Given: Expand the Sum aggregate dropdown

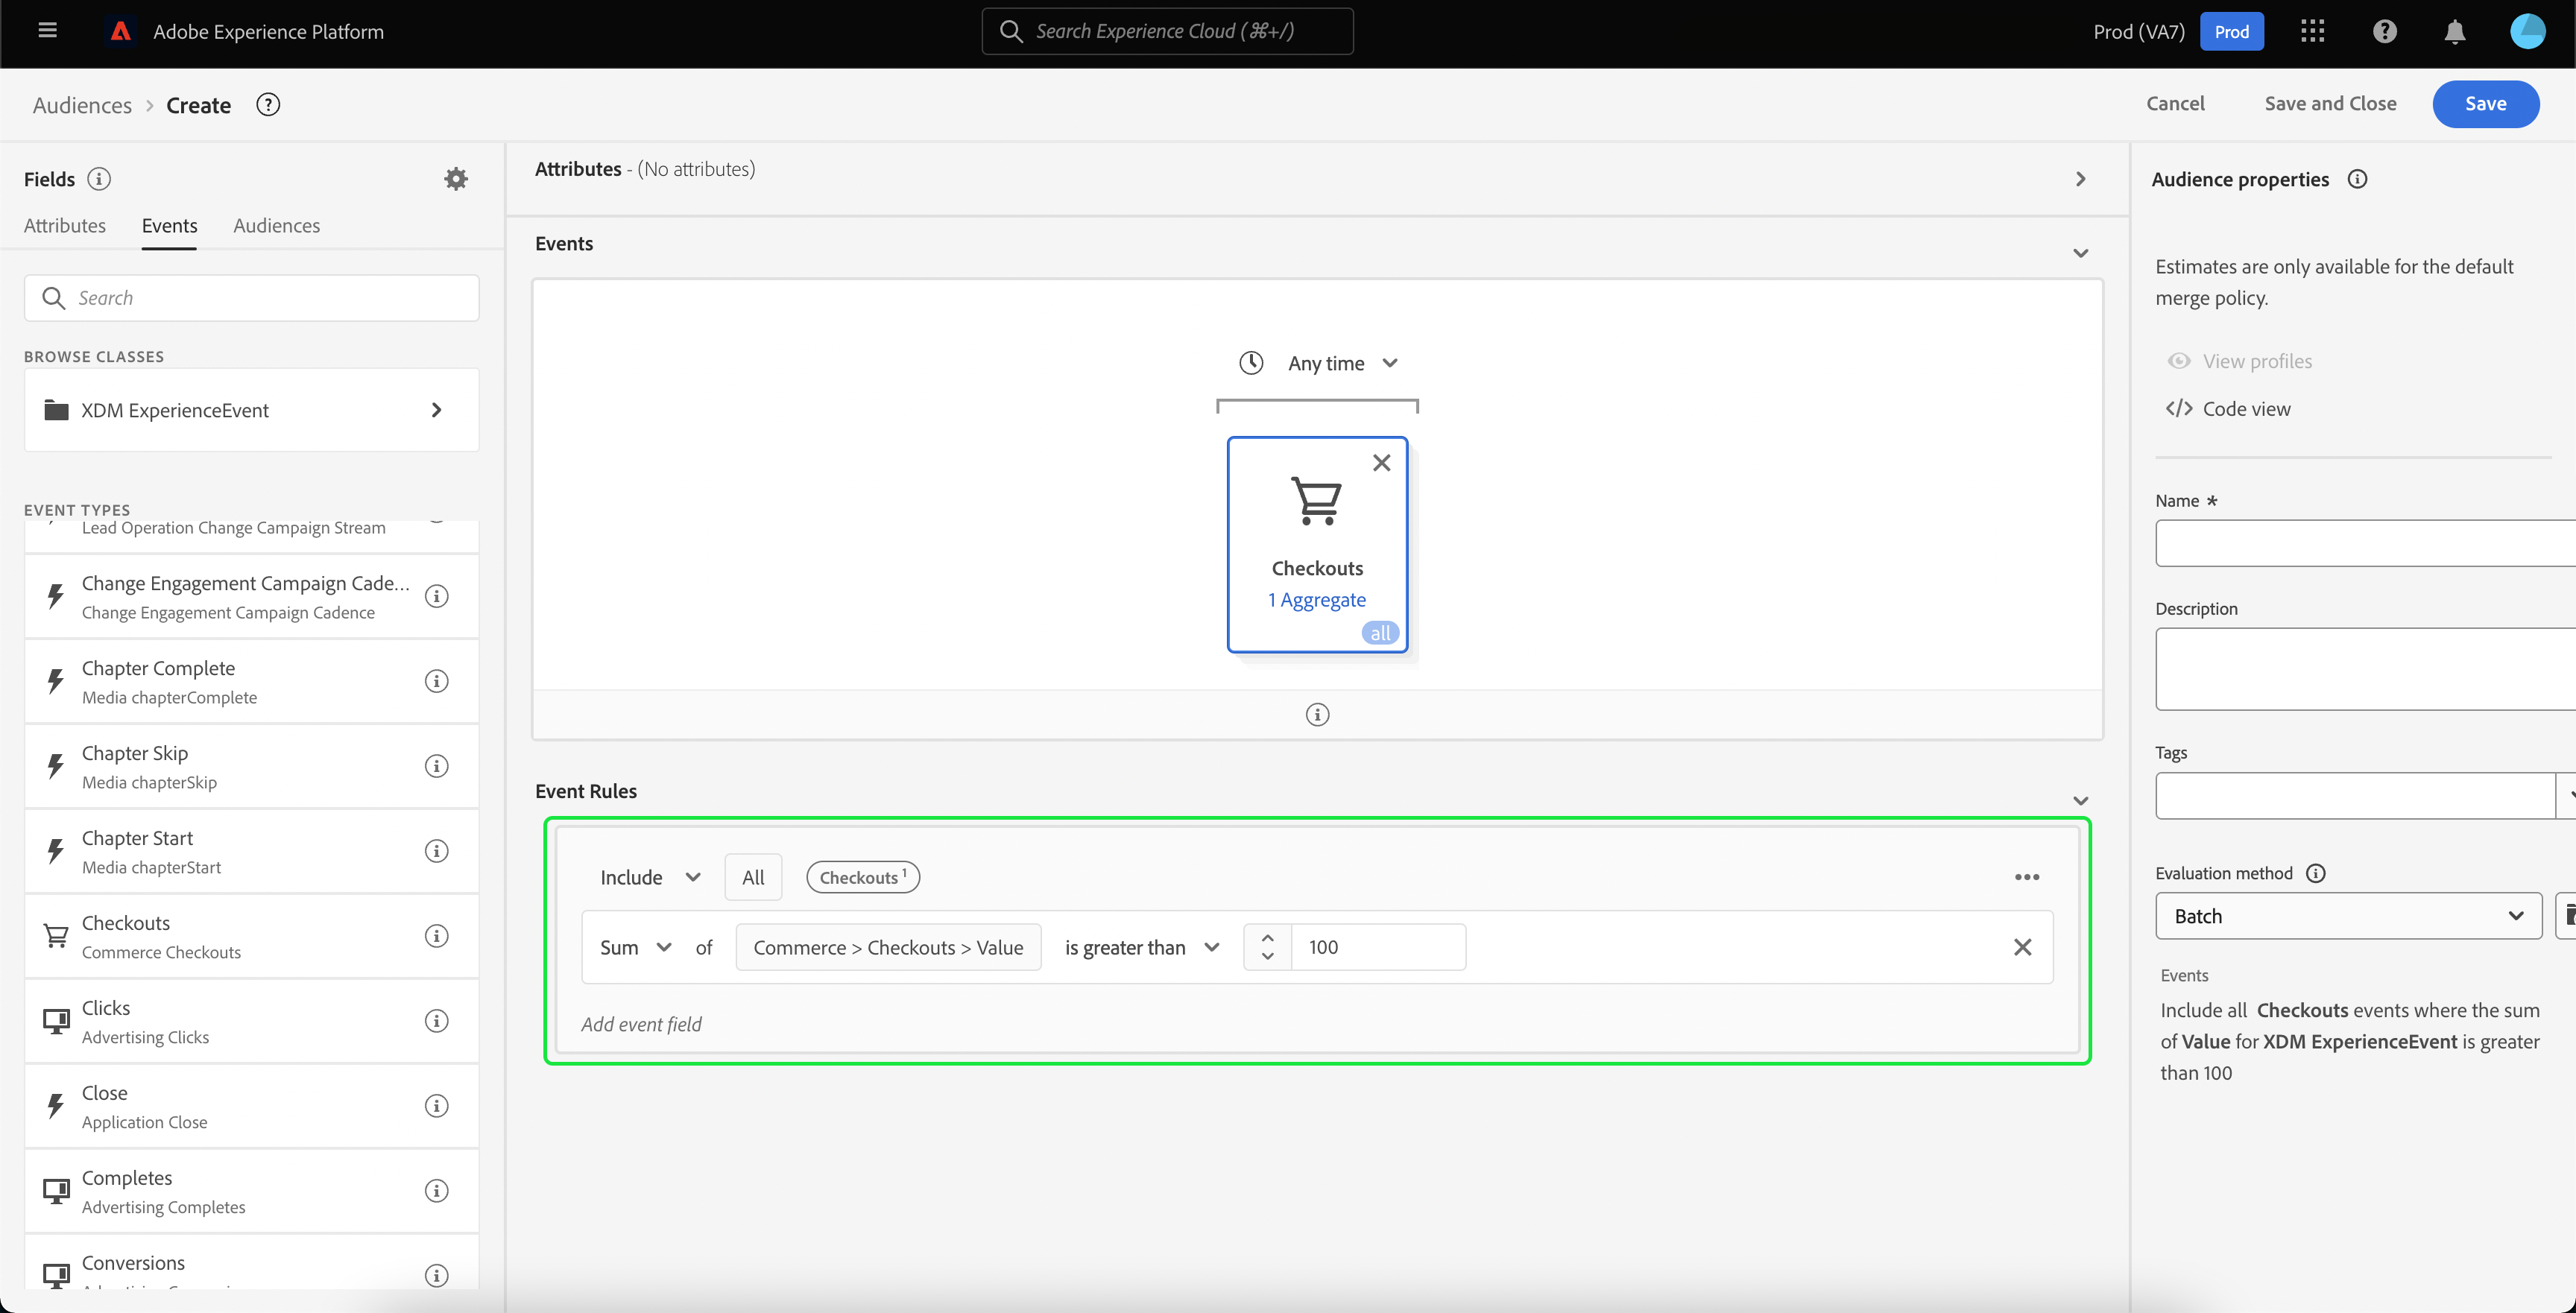Looking at the screenshot, I should [635, 947].
